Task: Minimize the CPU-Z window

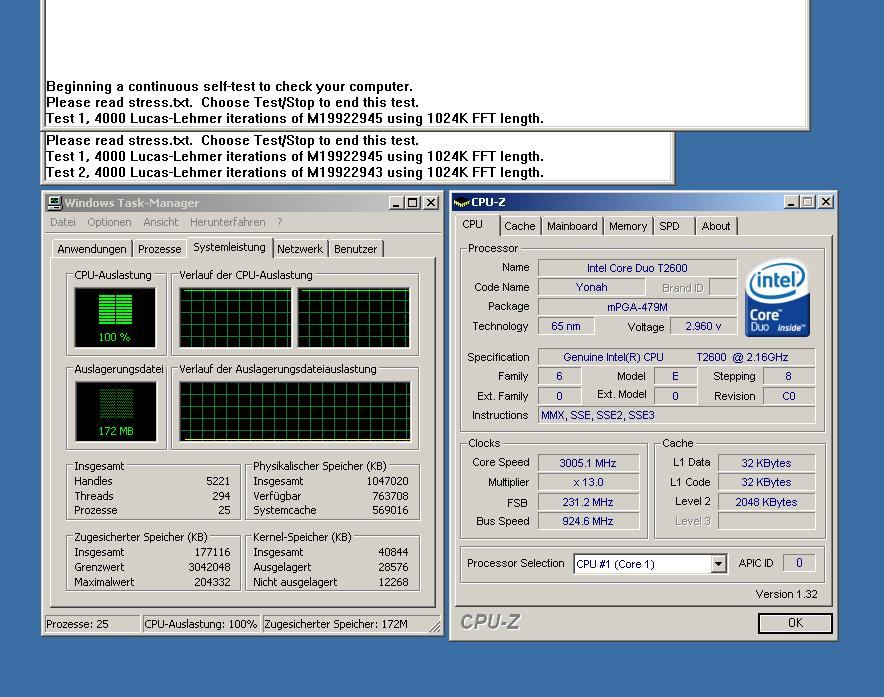Action: tap(792, 202)
